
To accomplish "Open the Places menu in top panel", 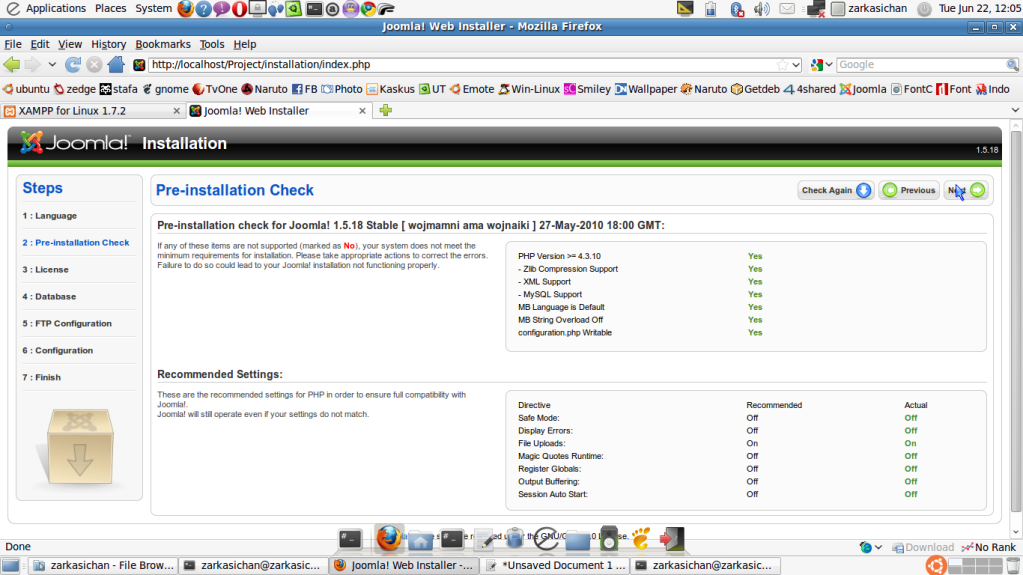I will pos(110,8).
